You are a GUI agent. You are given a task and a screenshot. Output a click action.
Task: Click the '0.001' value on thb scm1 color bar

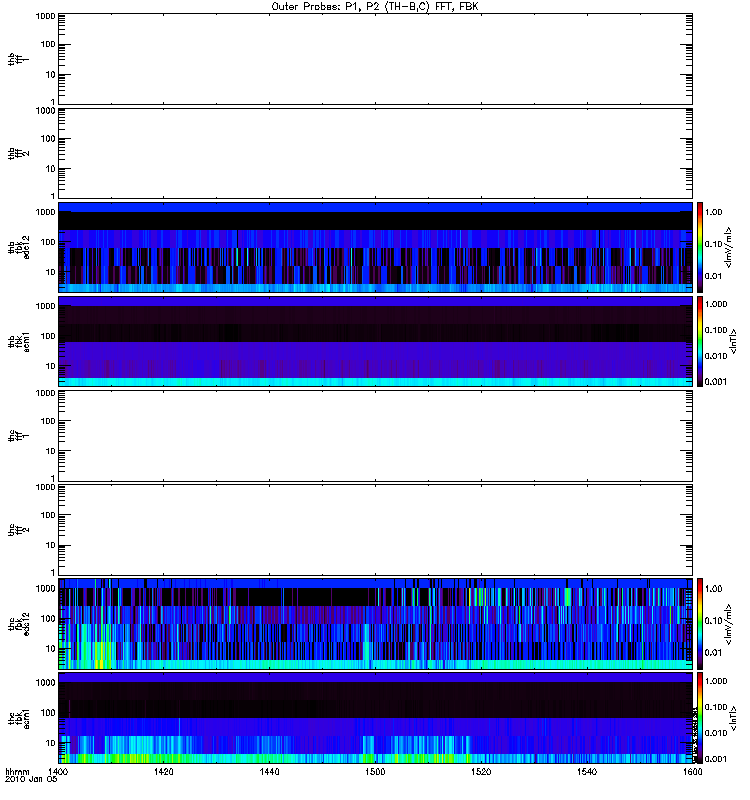coord(716,382)
